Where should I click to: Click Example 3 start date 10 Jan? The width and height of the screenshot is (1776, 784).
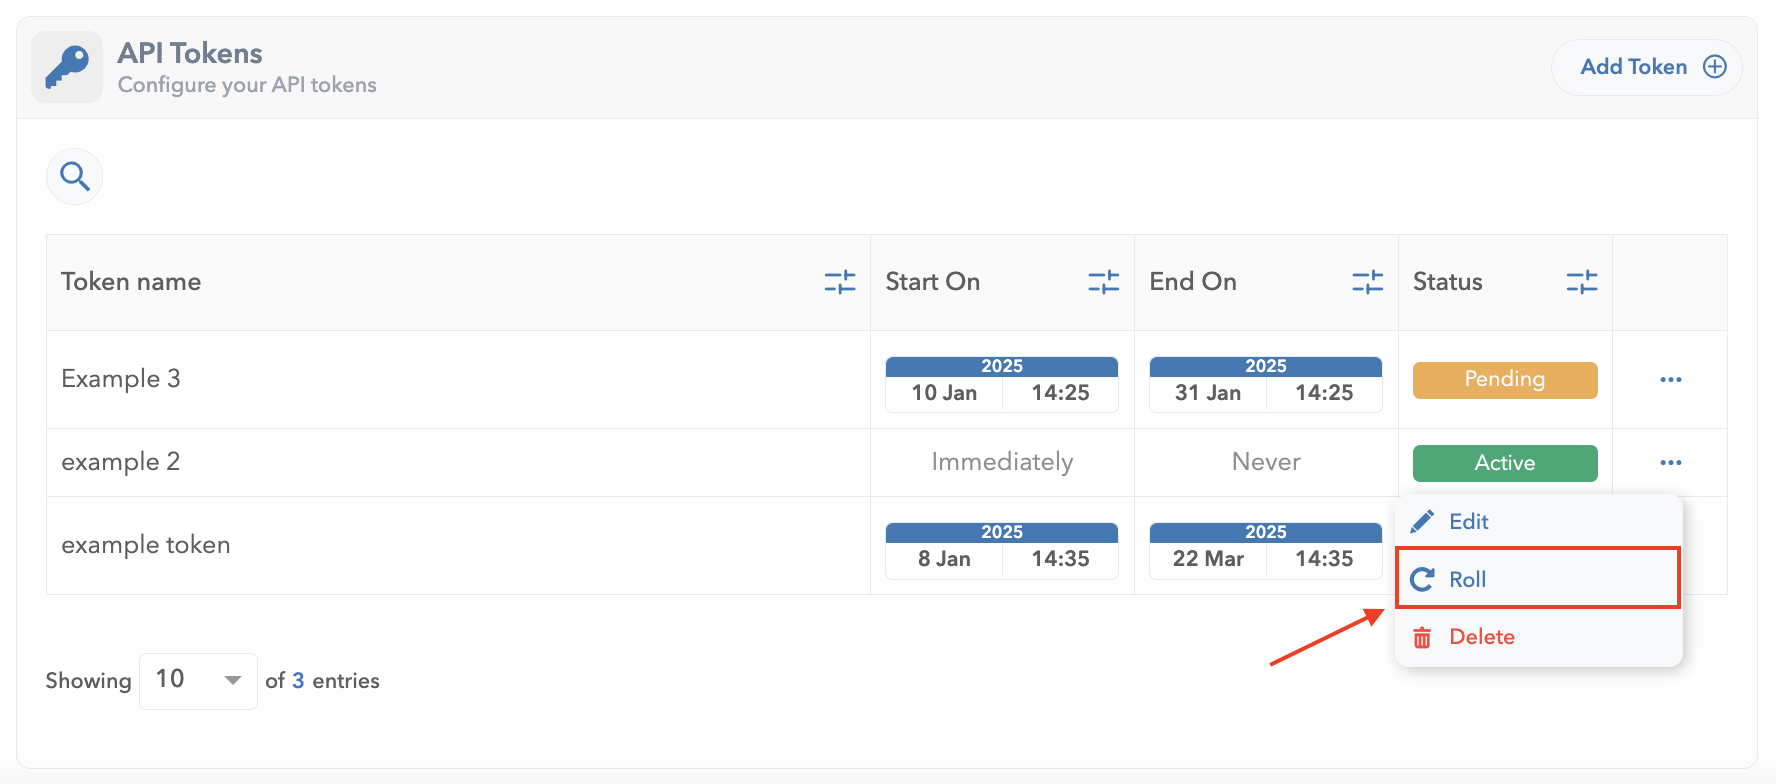pyautogui.click(x=944, y=393)
